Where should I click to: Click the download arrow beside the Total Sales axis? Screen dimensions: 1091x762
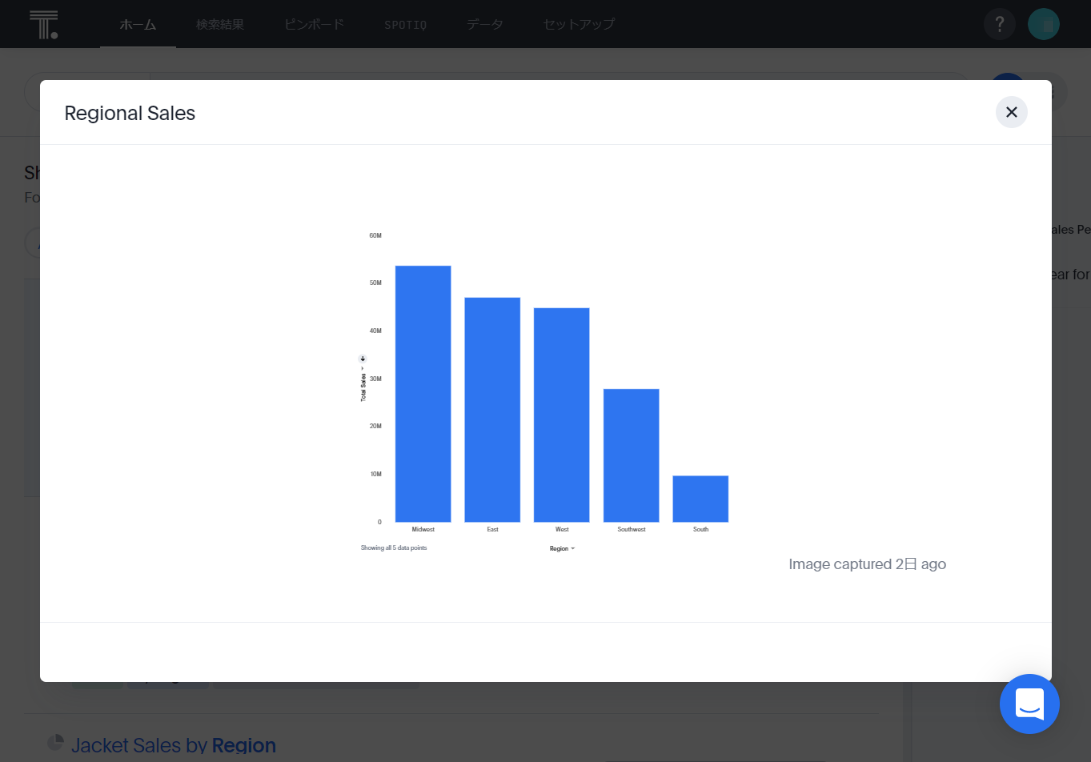click(362, 358)
